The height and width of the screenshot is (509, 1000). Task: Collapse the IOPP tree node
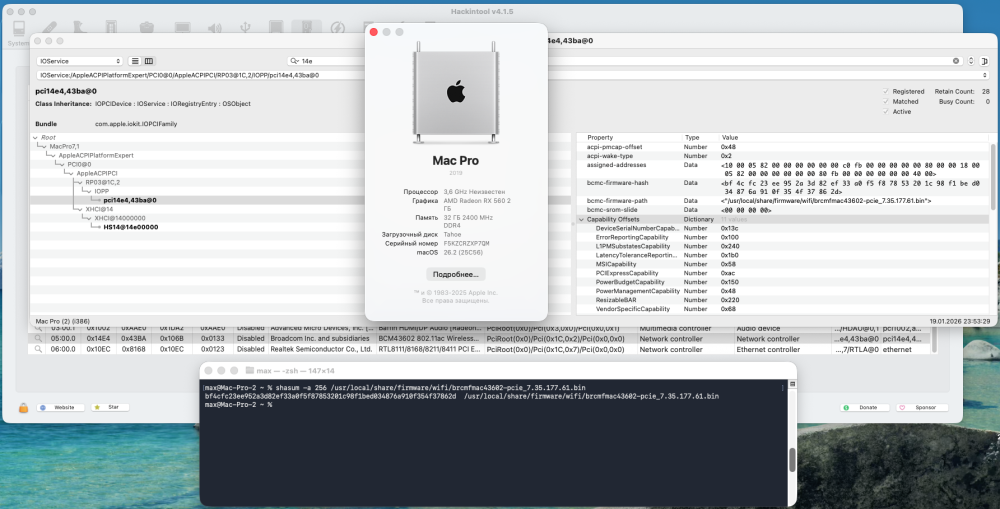pyautogui.click(x=88, y=191)
